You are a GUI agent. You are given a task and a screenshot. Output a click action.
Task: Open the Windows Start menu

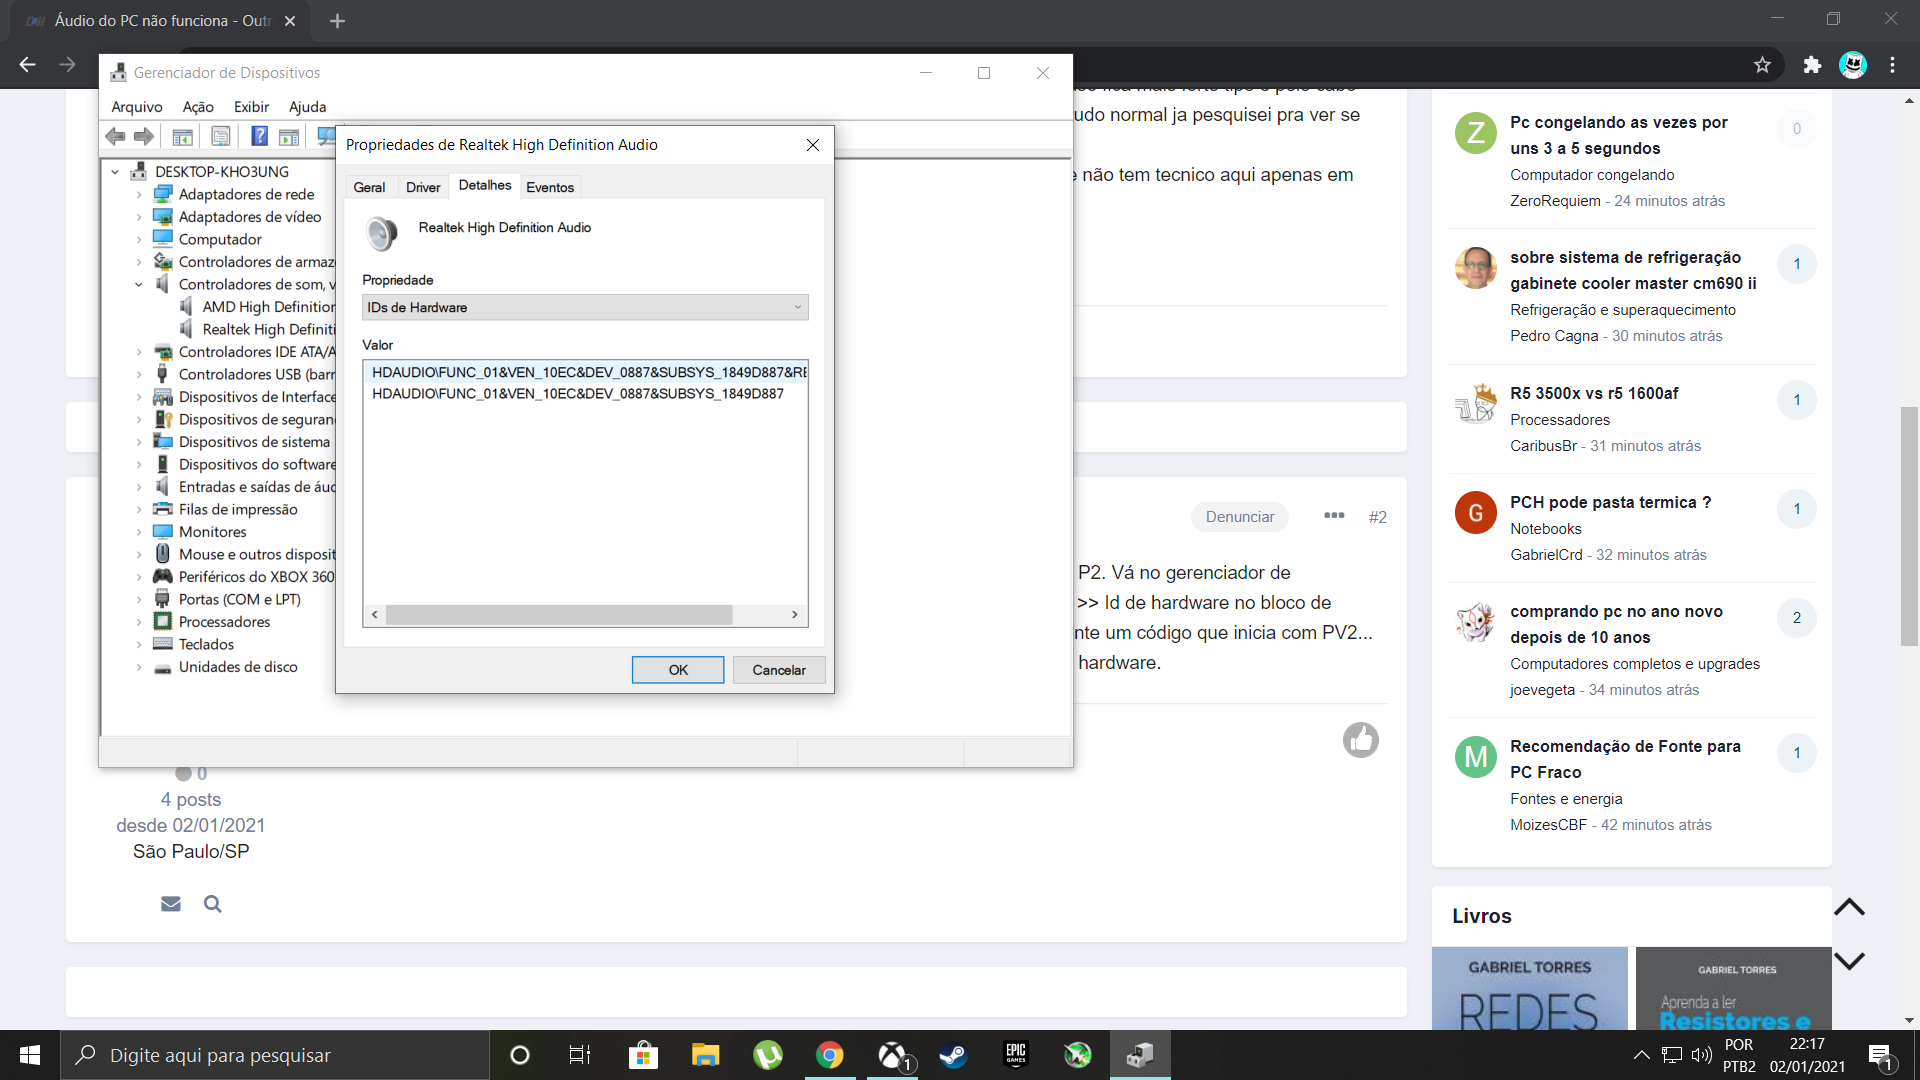(30, 1055)
